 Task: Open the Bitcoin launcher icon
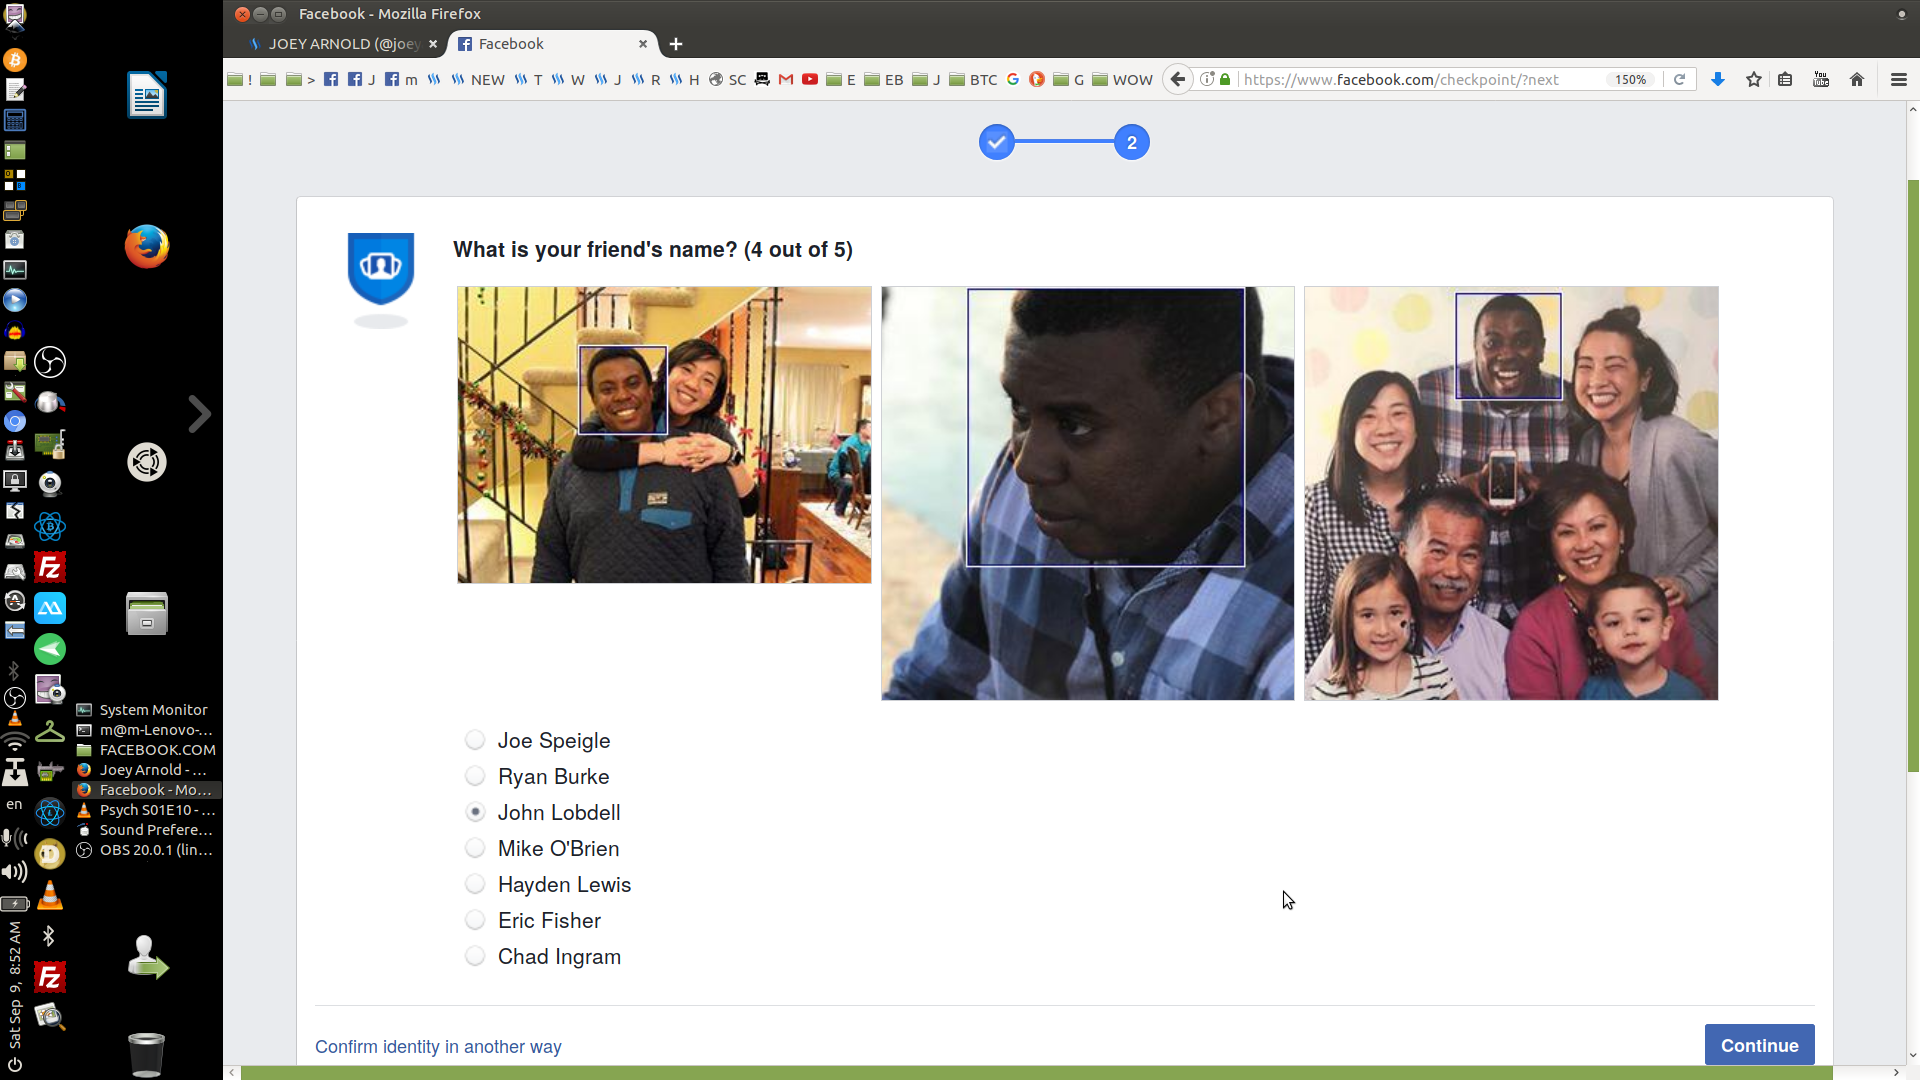pyautogui.click(x=15, y=60)
